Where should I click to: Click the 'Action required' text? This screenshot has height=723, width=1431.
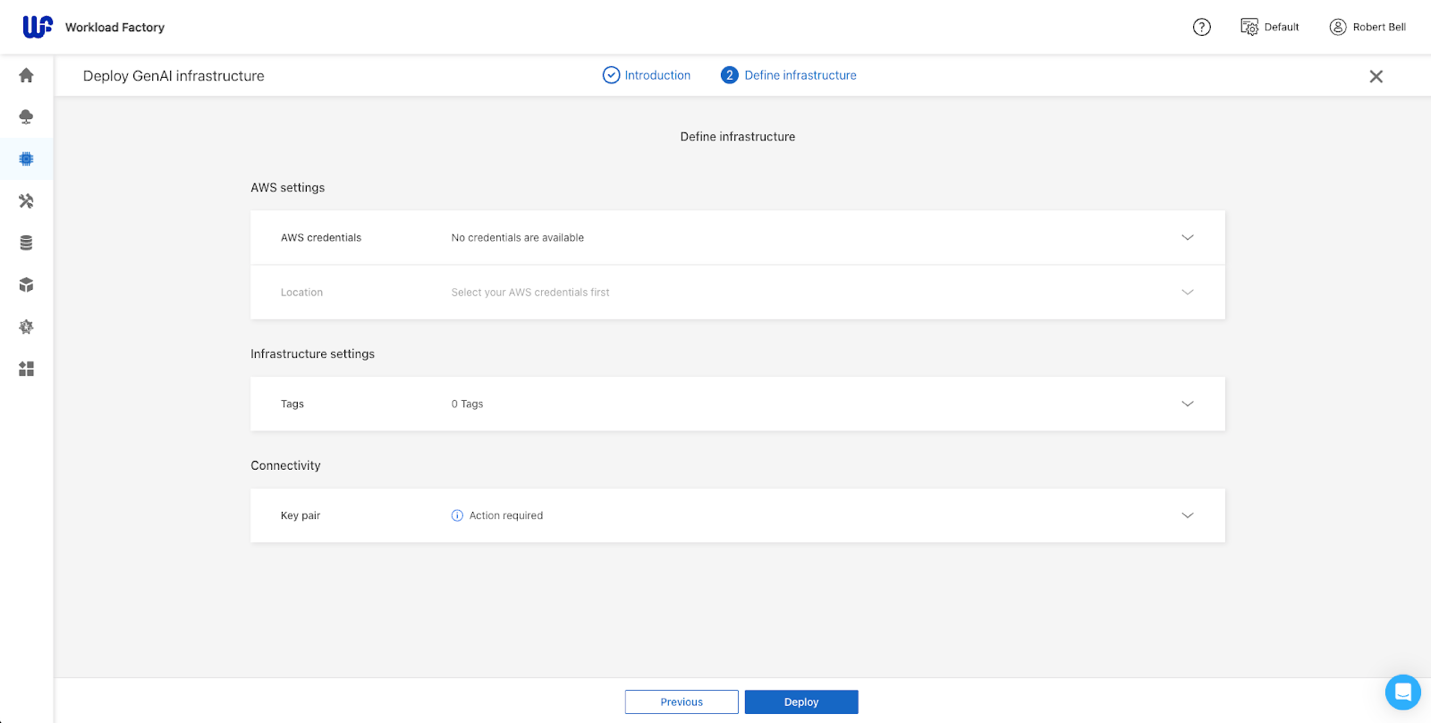coord(506,516)
